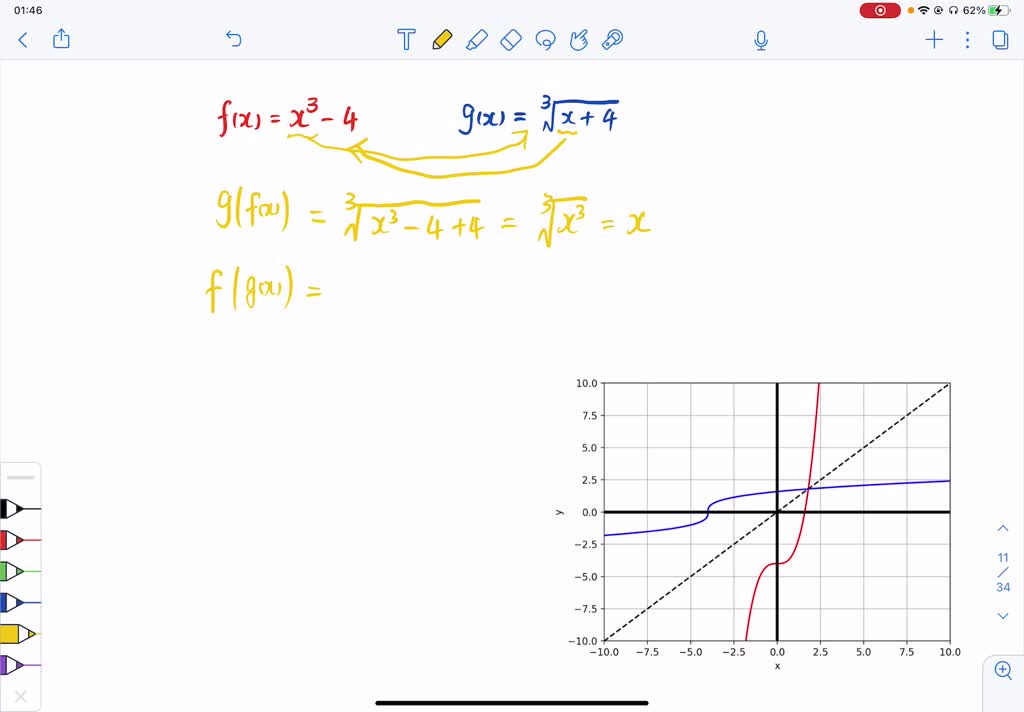Select the Lasso selection tool
Screen dimensions: 1024x712
click(545, 39)
